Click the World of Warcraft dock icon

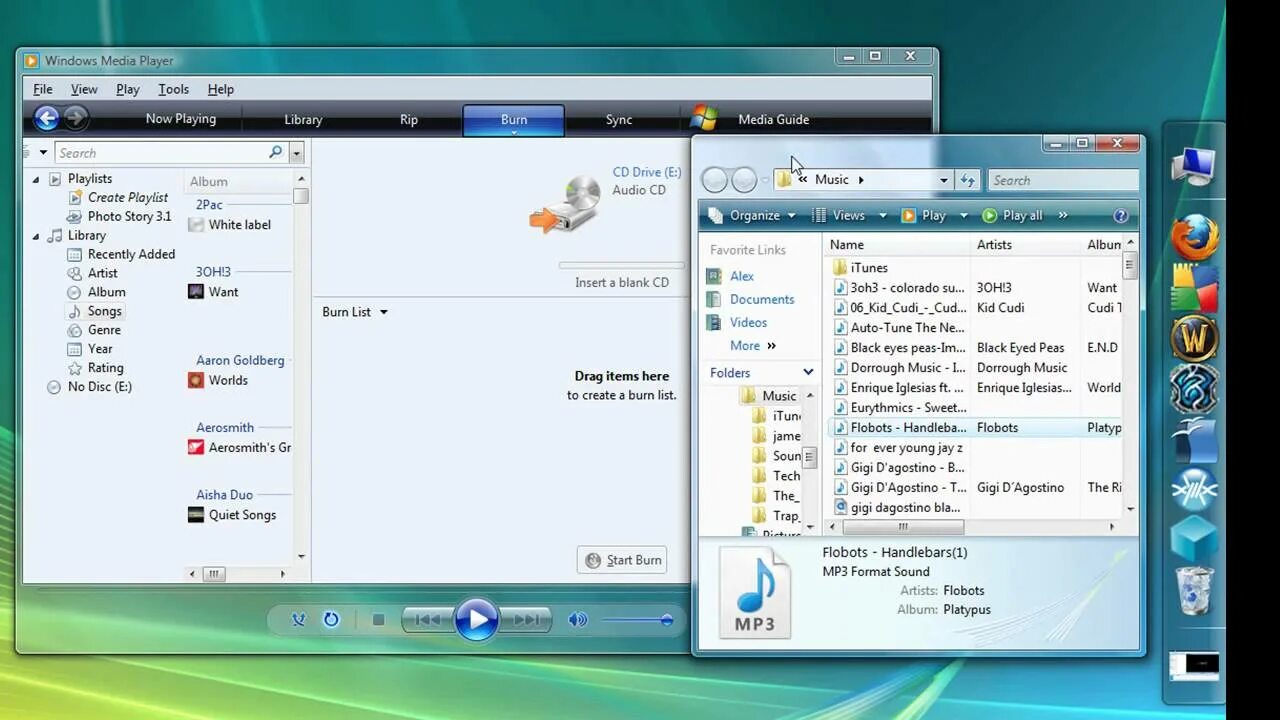coord(1195,338)
